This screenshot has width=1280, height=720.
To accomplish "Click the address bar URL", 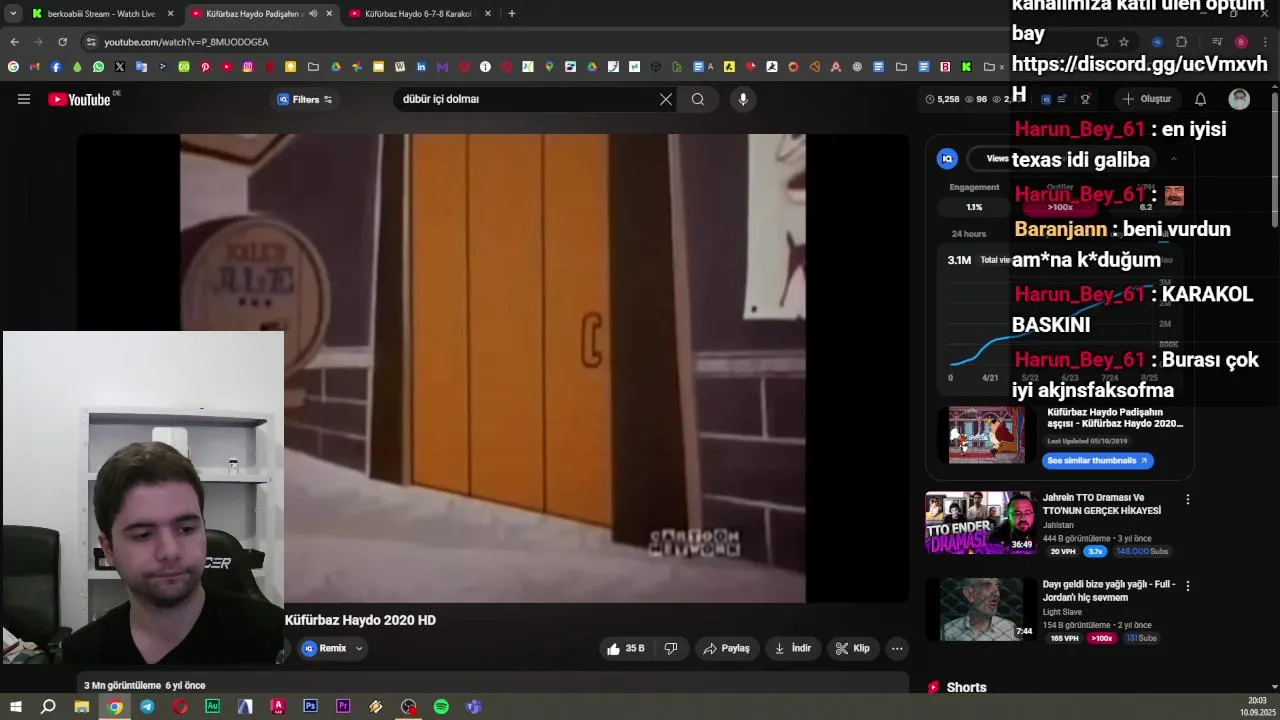I will point(186,42).
